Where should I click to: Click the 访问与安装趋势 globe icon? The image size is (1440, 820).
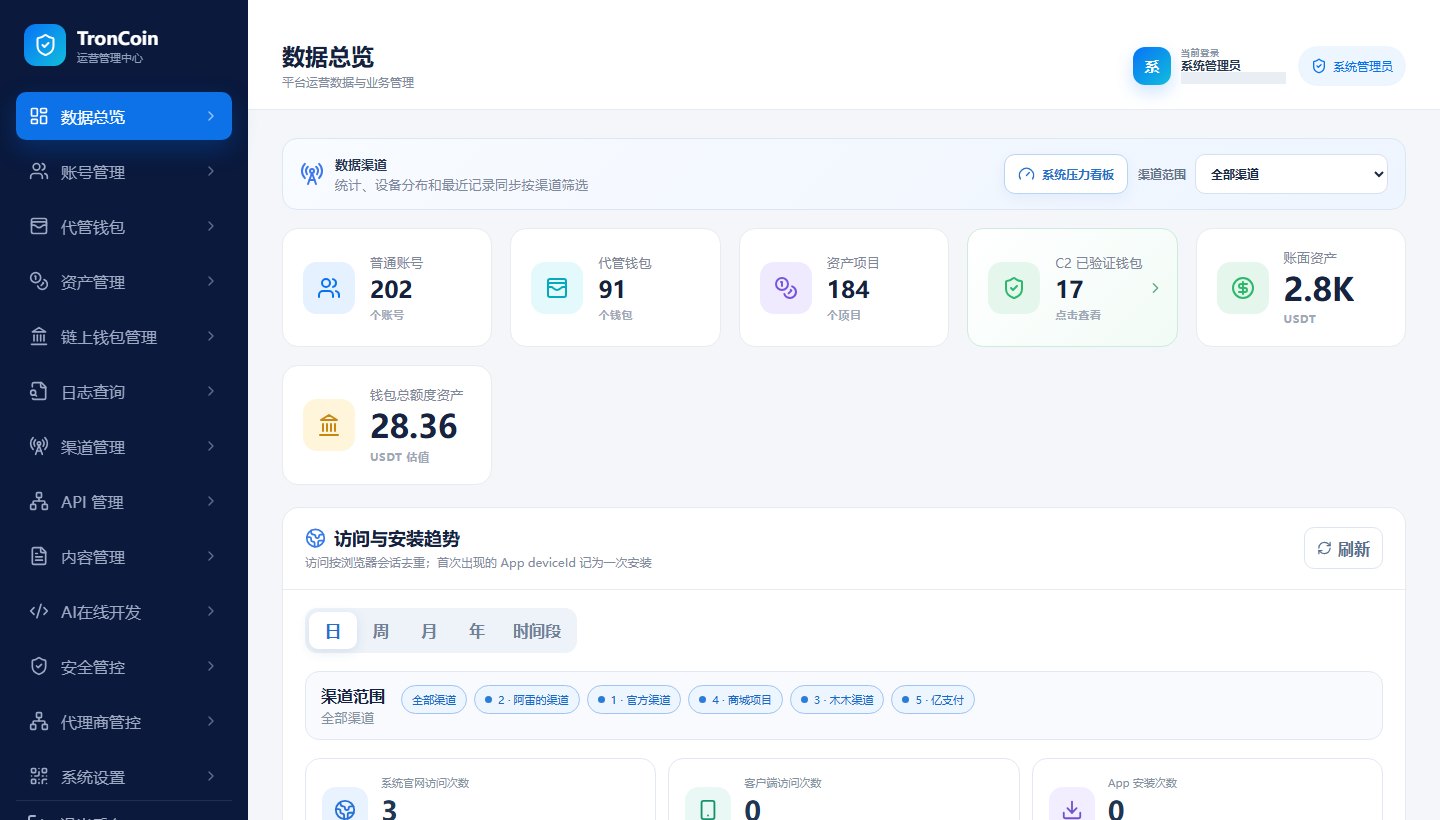316,538
